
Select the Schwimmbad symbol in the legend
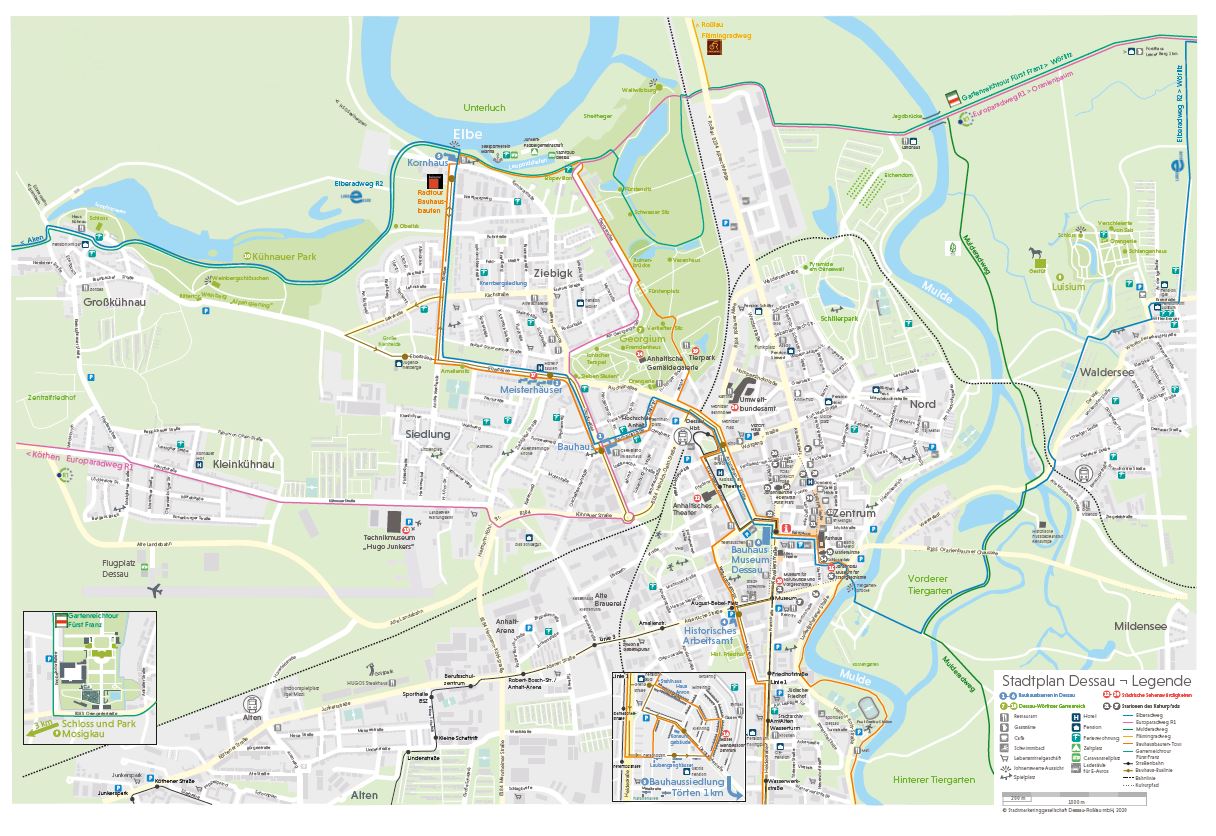click(x=1004, y=748)
